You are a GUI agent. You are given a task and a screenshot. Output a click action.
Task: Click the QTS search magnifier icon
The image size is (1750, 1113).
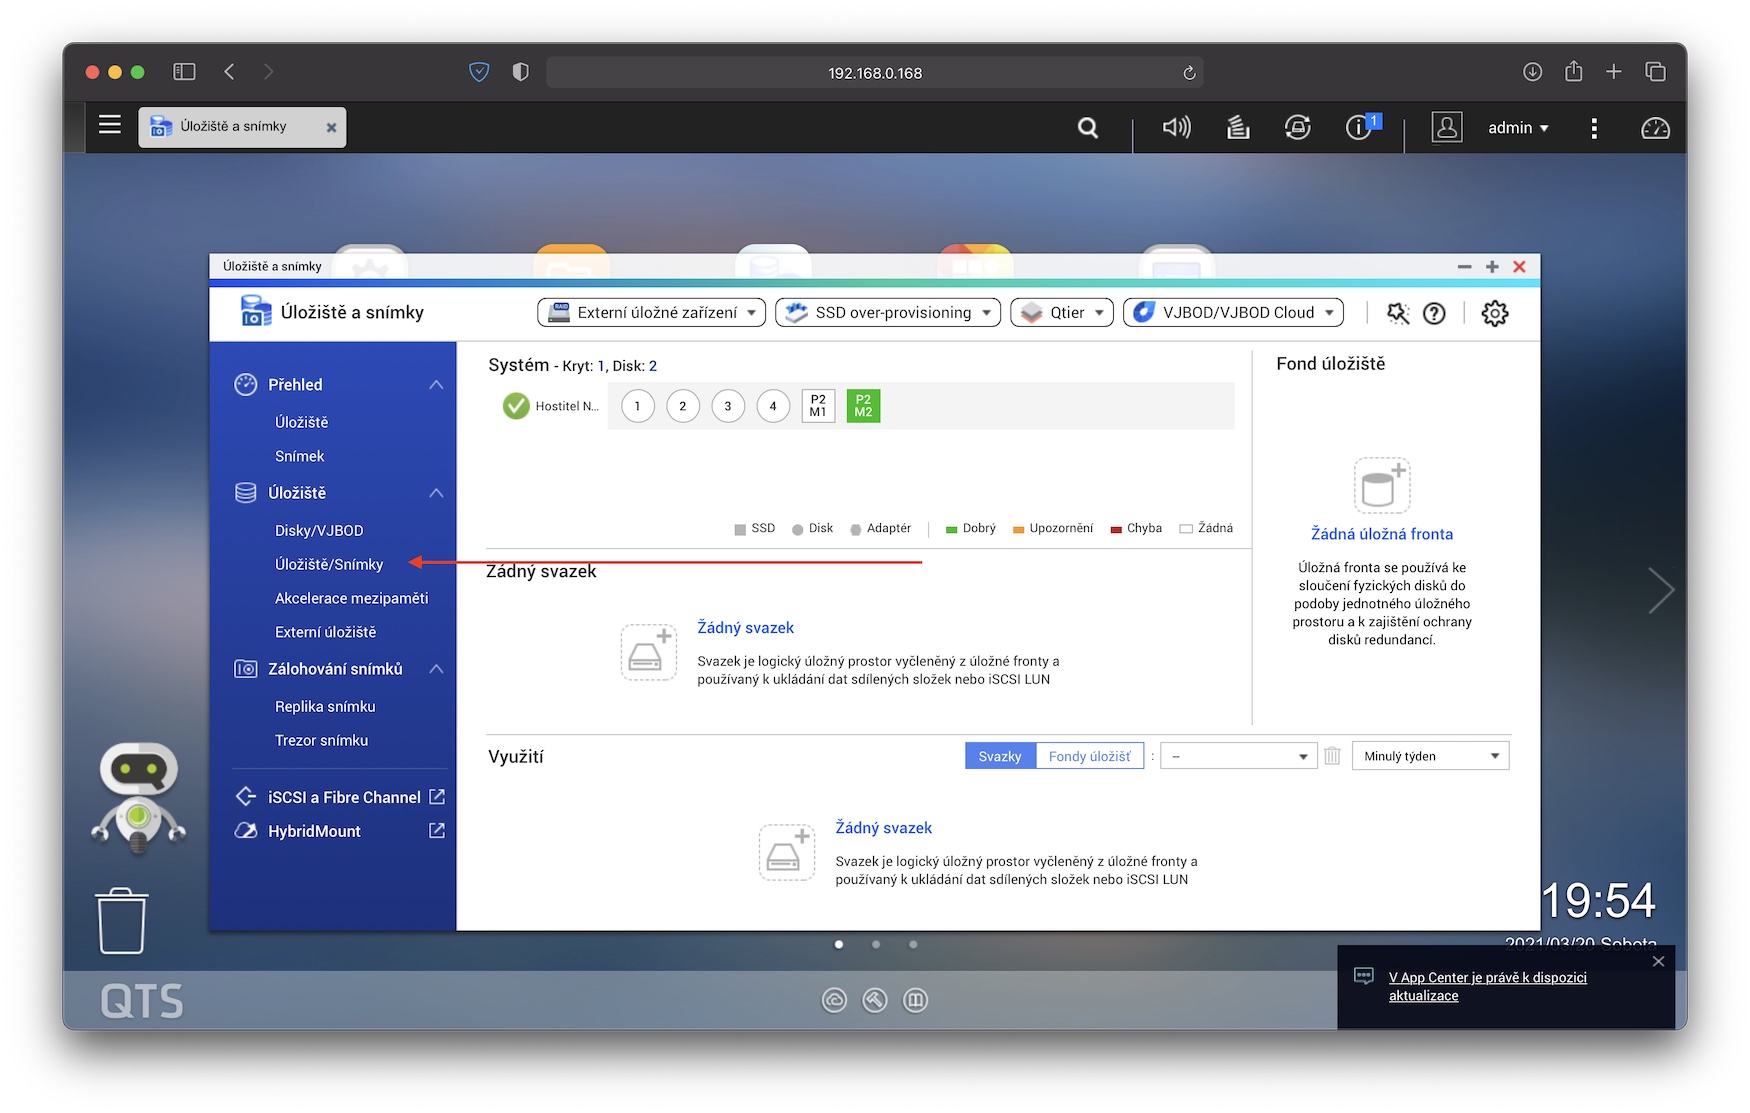pos(1087,128)
